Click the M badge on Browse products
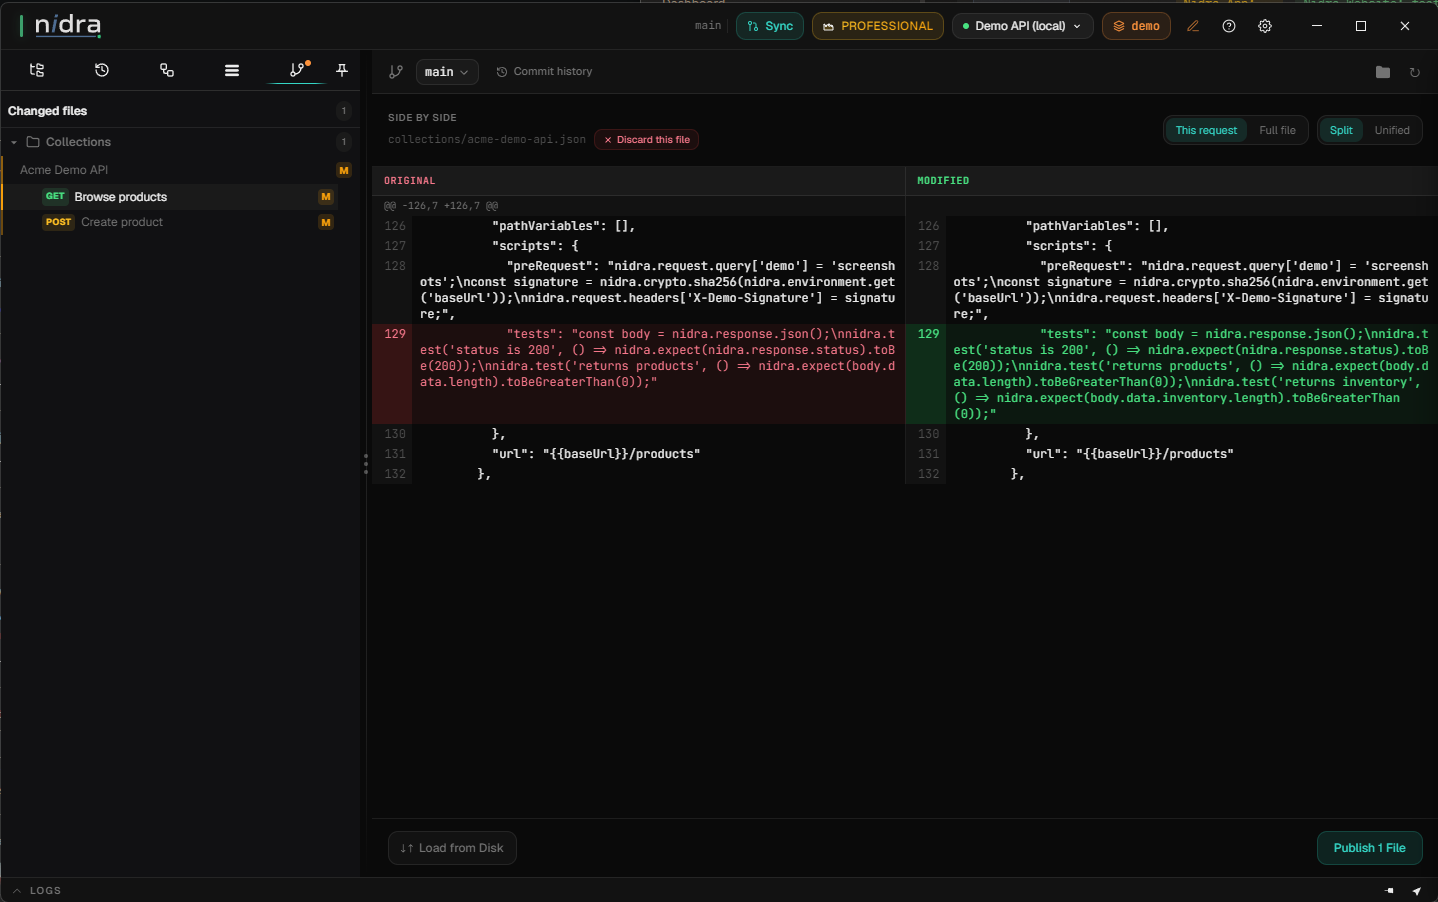Image resolution: width=1438 pixels, height=902 pixels. tap(326, 197)
